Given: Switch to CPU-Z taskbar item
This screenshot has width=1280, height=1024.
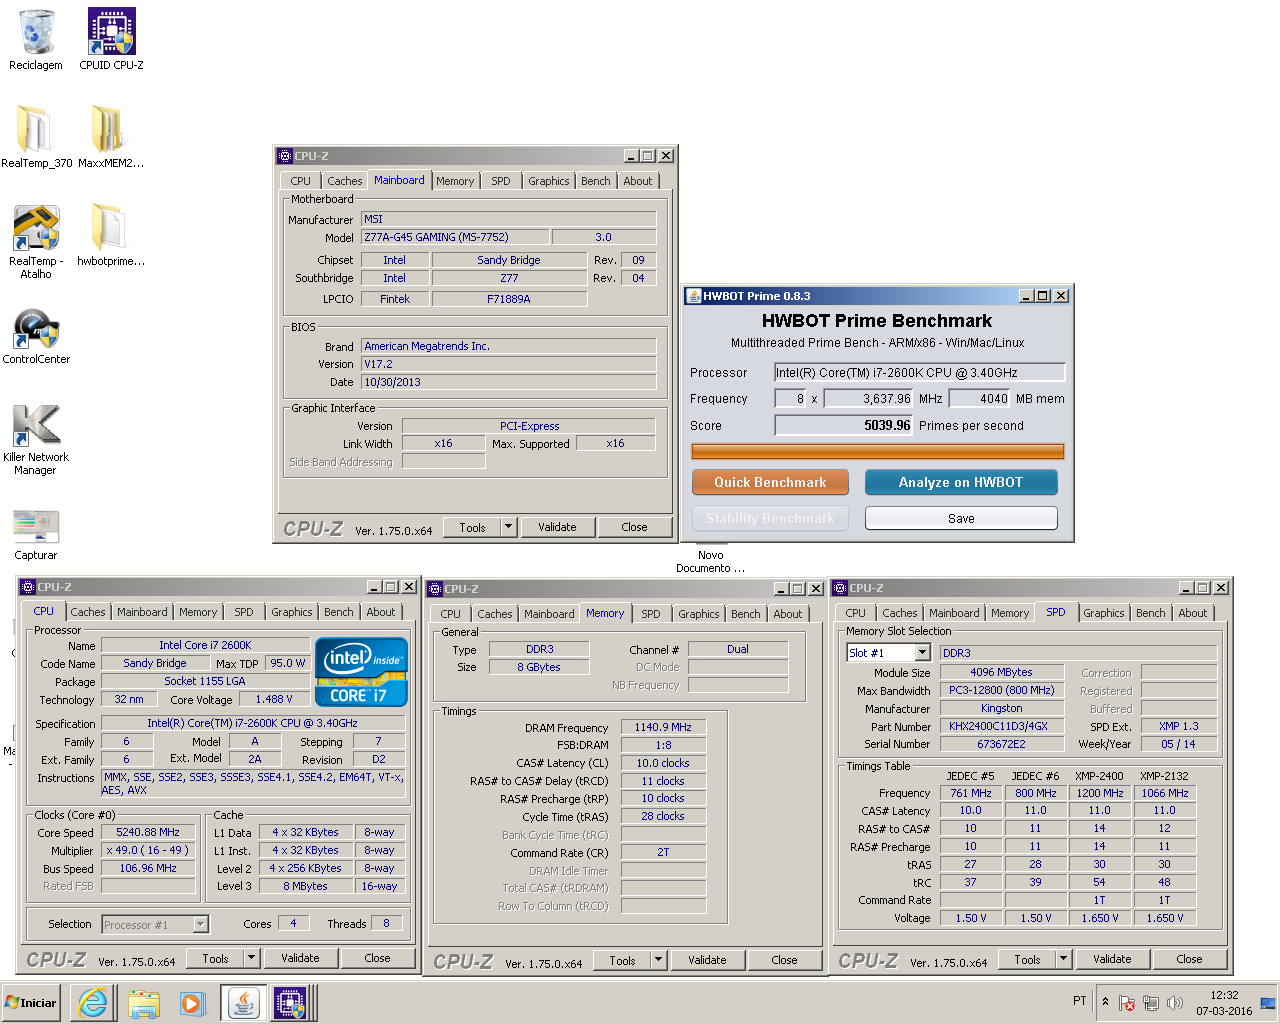Looking at the screenshot, I should click(291, 1003).
